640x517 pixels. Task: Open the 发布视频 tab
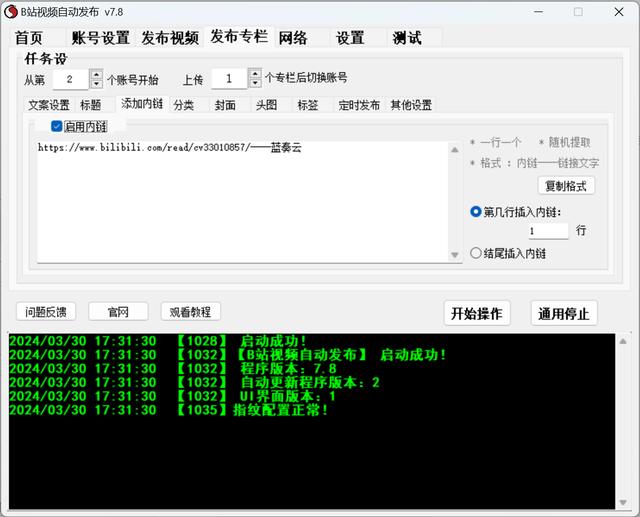click(x=170, y=38)
